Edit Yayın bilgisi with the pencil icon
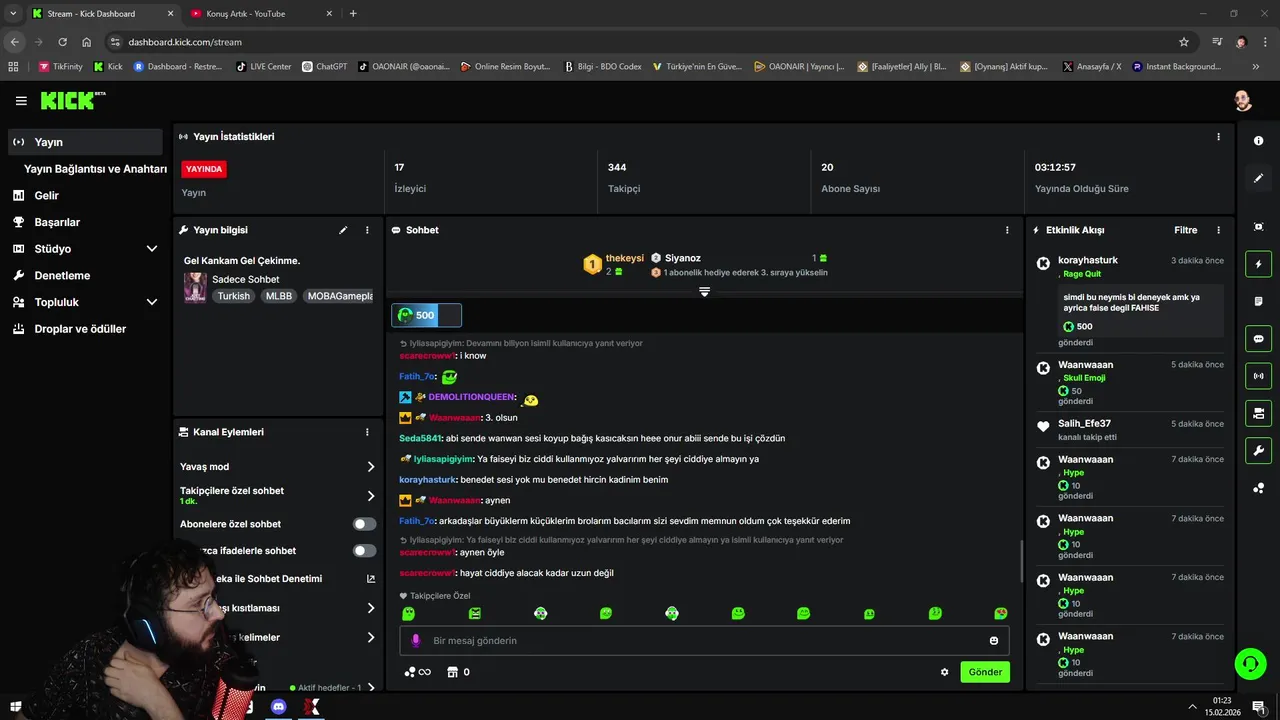This screenshot has height=720, width=1280. point(343,230)
